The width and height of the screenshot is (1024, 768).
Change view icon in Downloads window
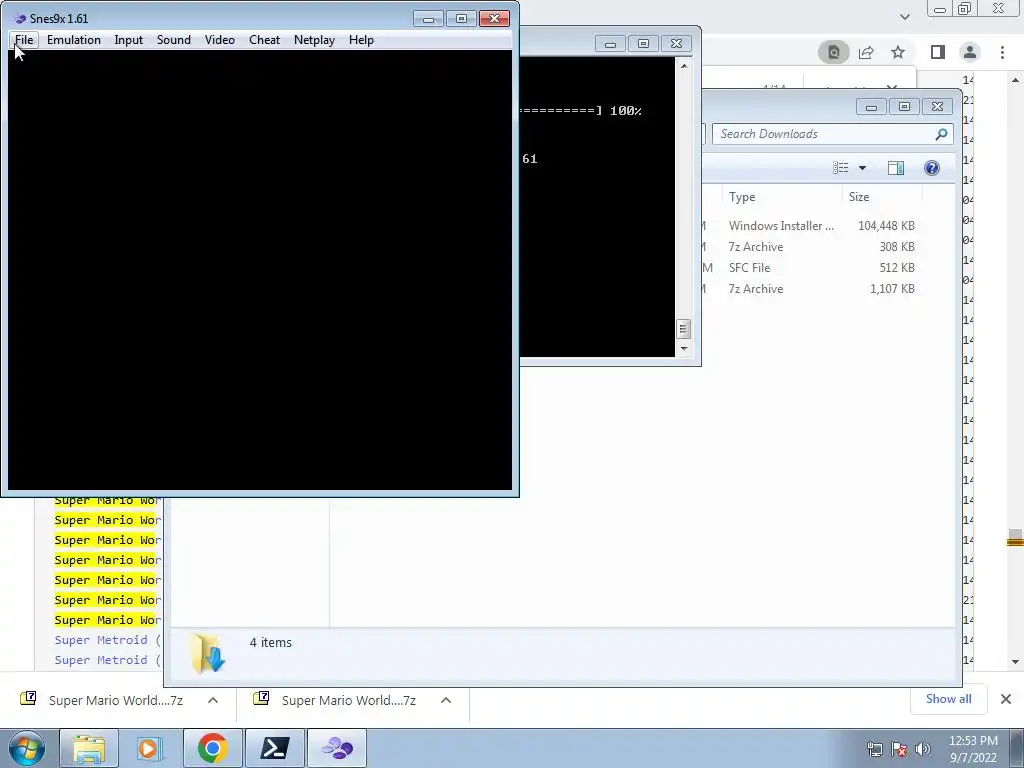(x=840, y=168)
